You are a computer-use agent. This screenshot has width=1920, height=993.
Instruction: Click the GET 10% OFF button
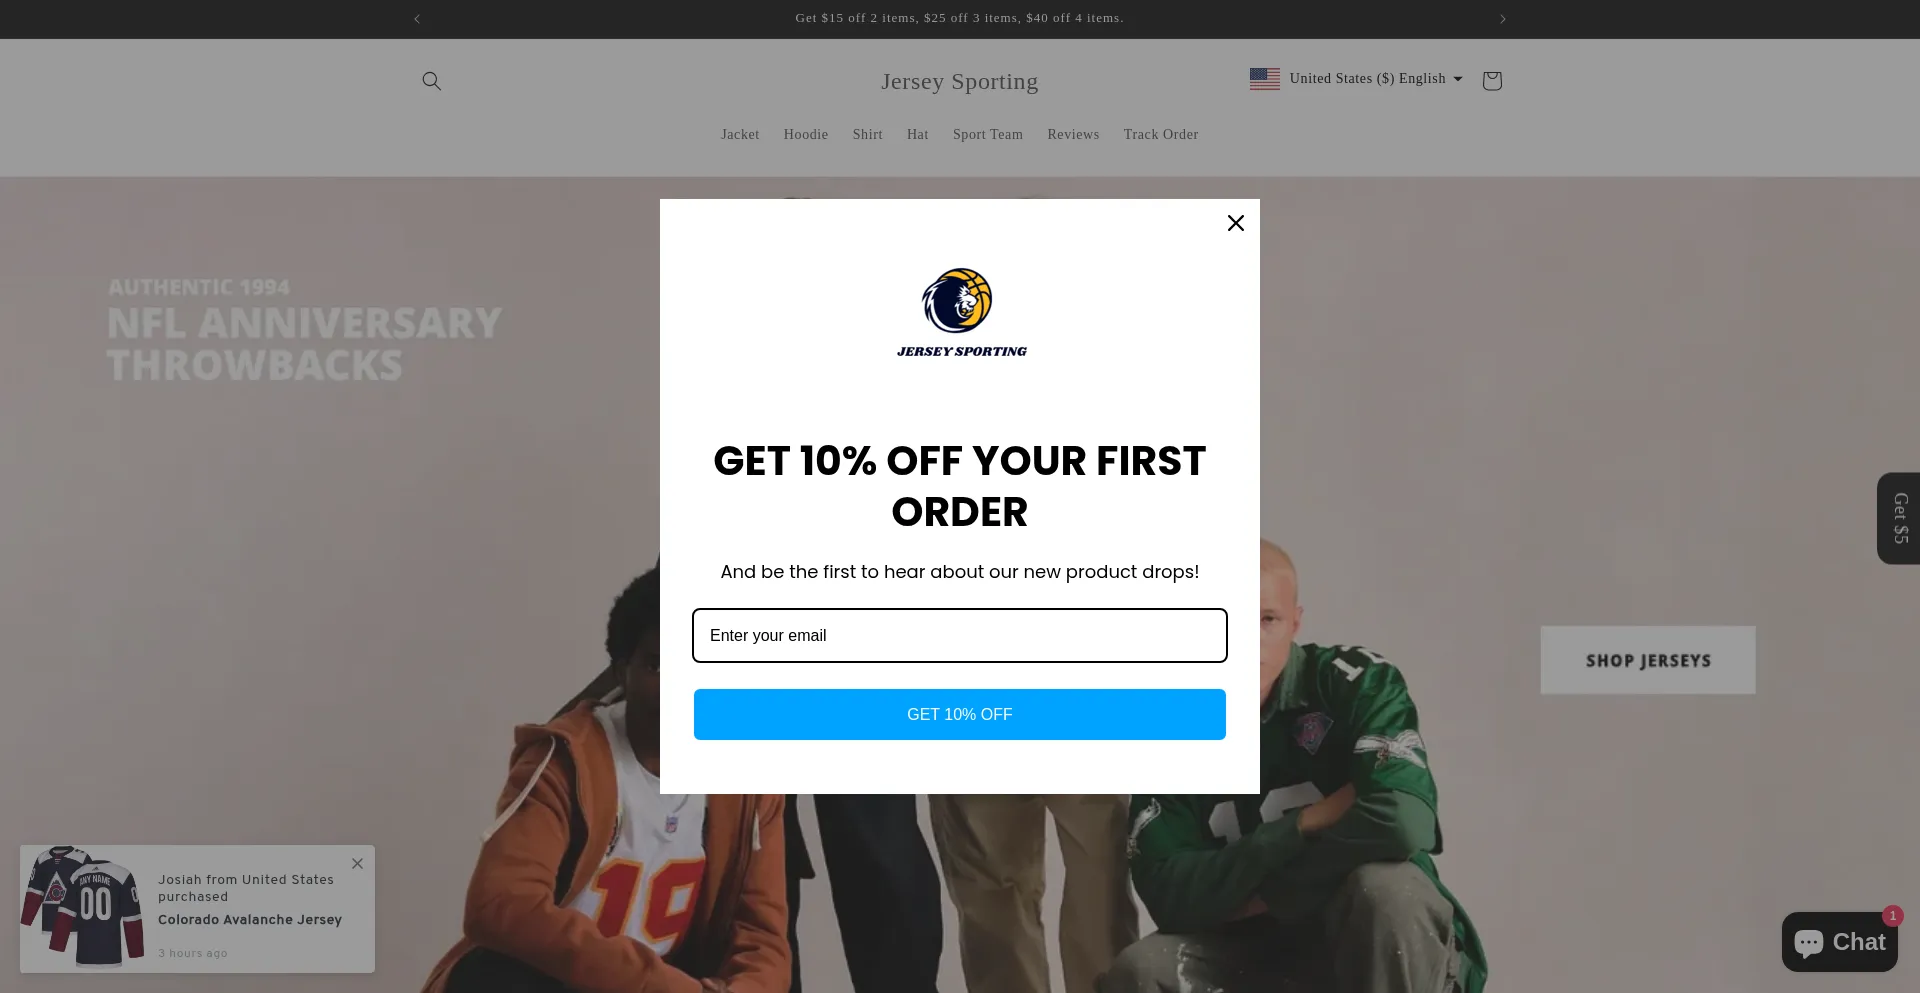point(960,714)
